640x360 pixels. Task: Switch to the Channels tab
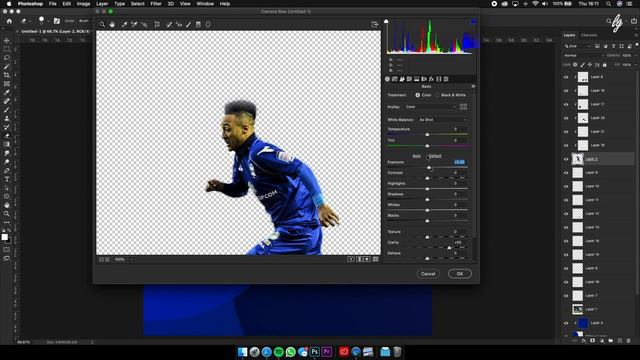point(589,35)
